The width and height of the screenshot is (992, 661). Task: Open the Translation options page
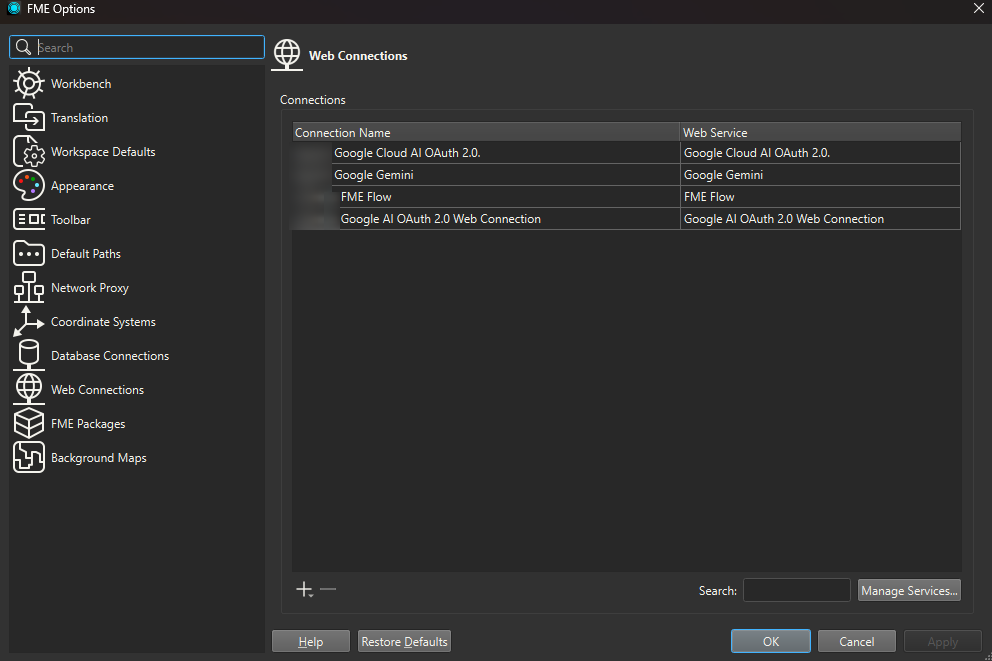coord(79,118)
